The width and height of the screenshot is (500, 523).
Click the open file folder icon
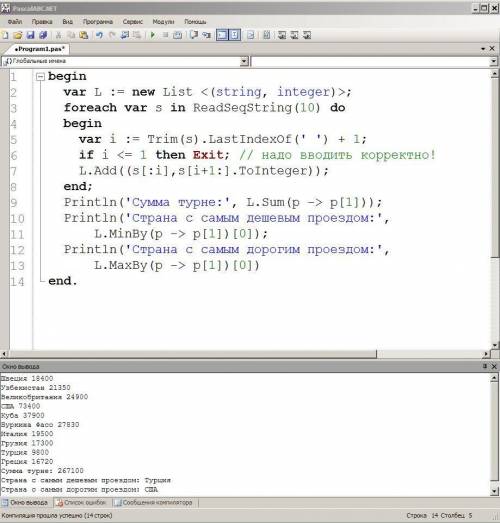18,35
